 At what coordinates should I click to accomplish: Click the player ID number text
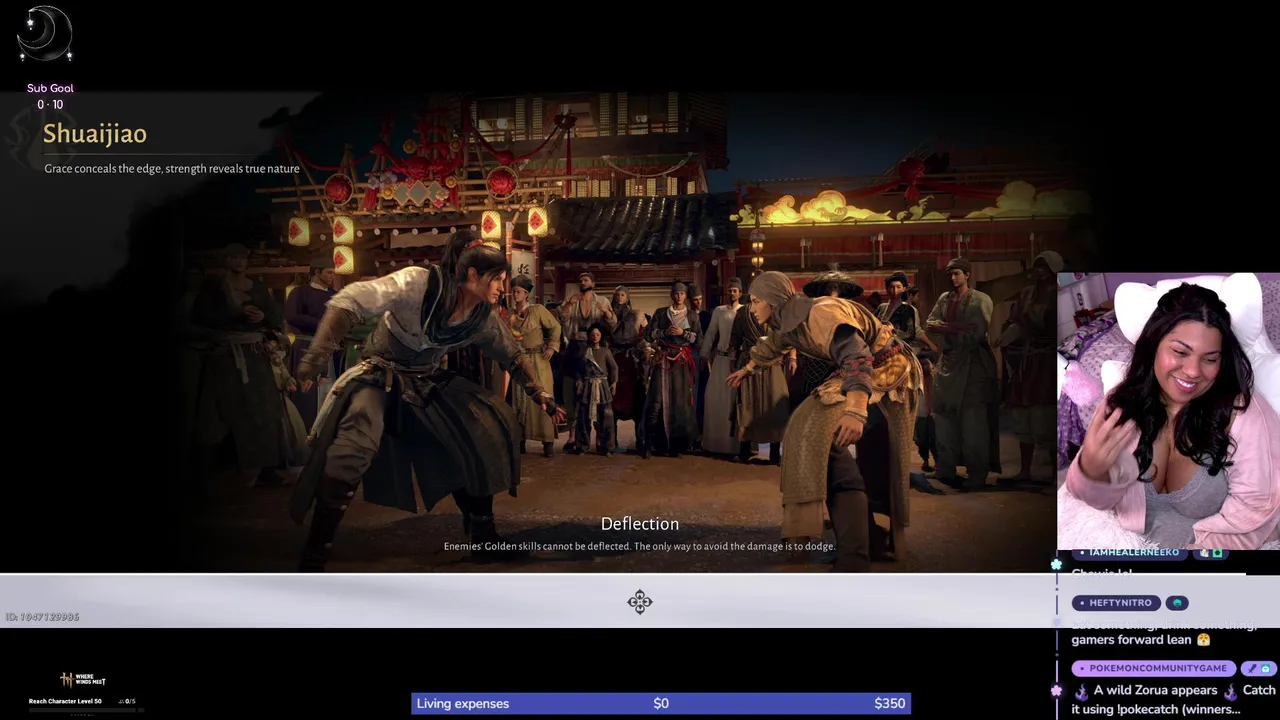click(42, 617)
